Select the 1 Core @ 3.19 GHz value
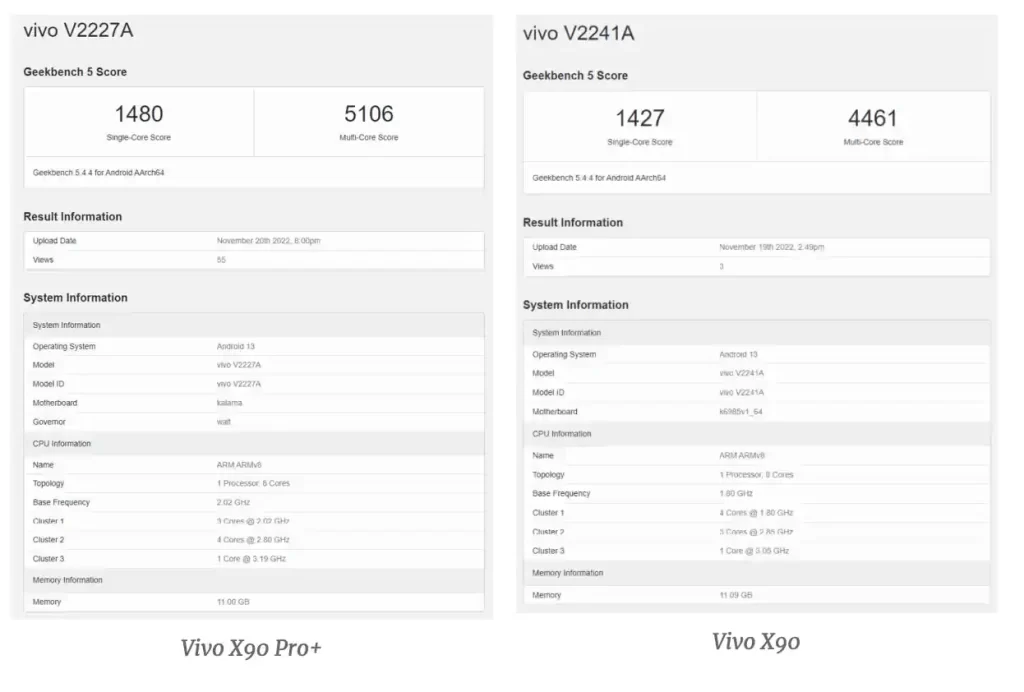This screenshot has height=692, width=1024. 251,559
